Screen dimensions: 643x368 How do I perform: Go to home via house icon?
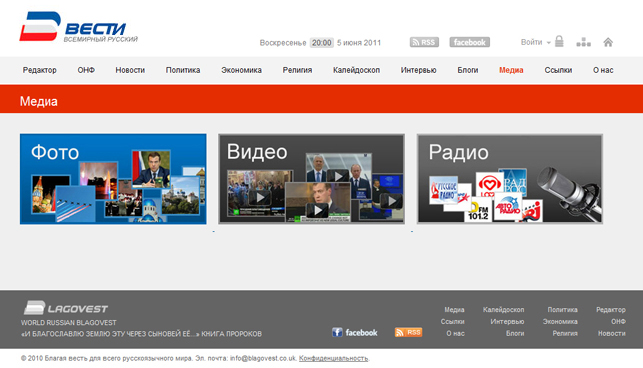(x=608, y=42)
